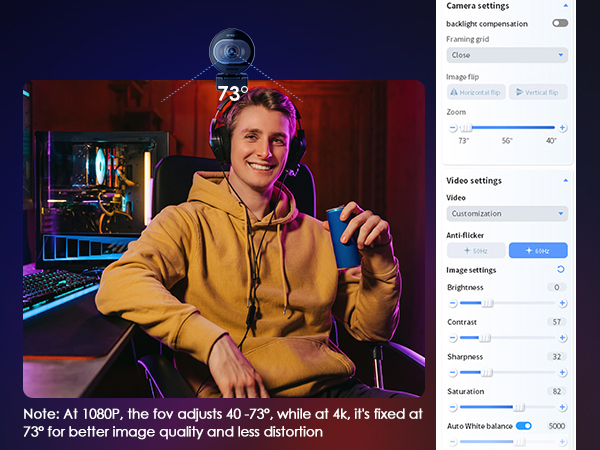Toggle Auto White balance switch

(x=524, y=426)
